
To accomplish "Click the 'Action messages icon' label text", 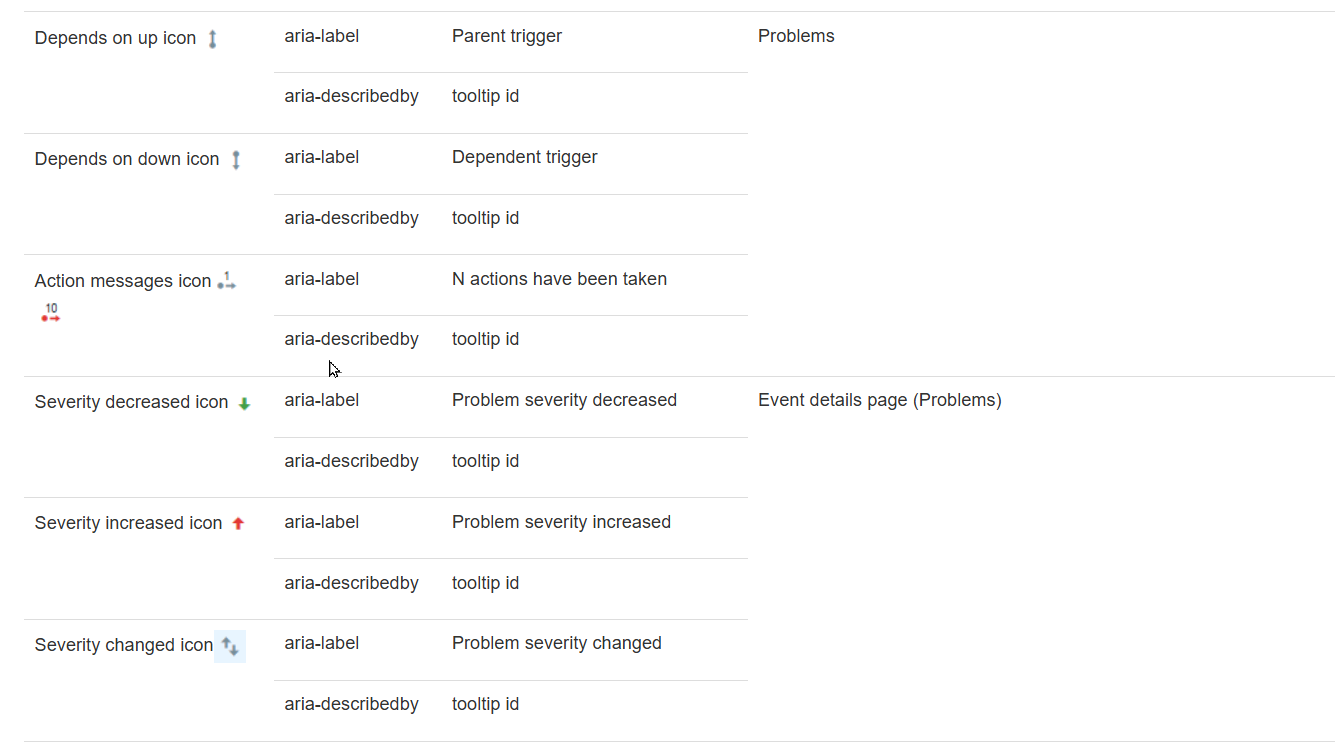I will (x=123, y=281).
